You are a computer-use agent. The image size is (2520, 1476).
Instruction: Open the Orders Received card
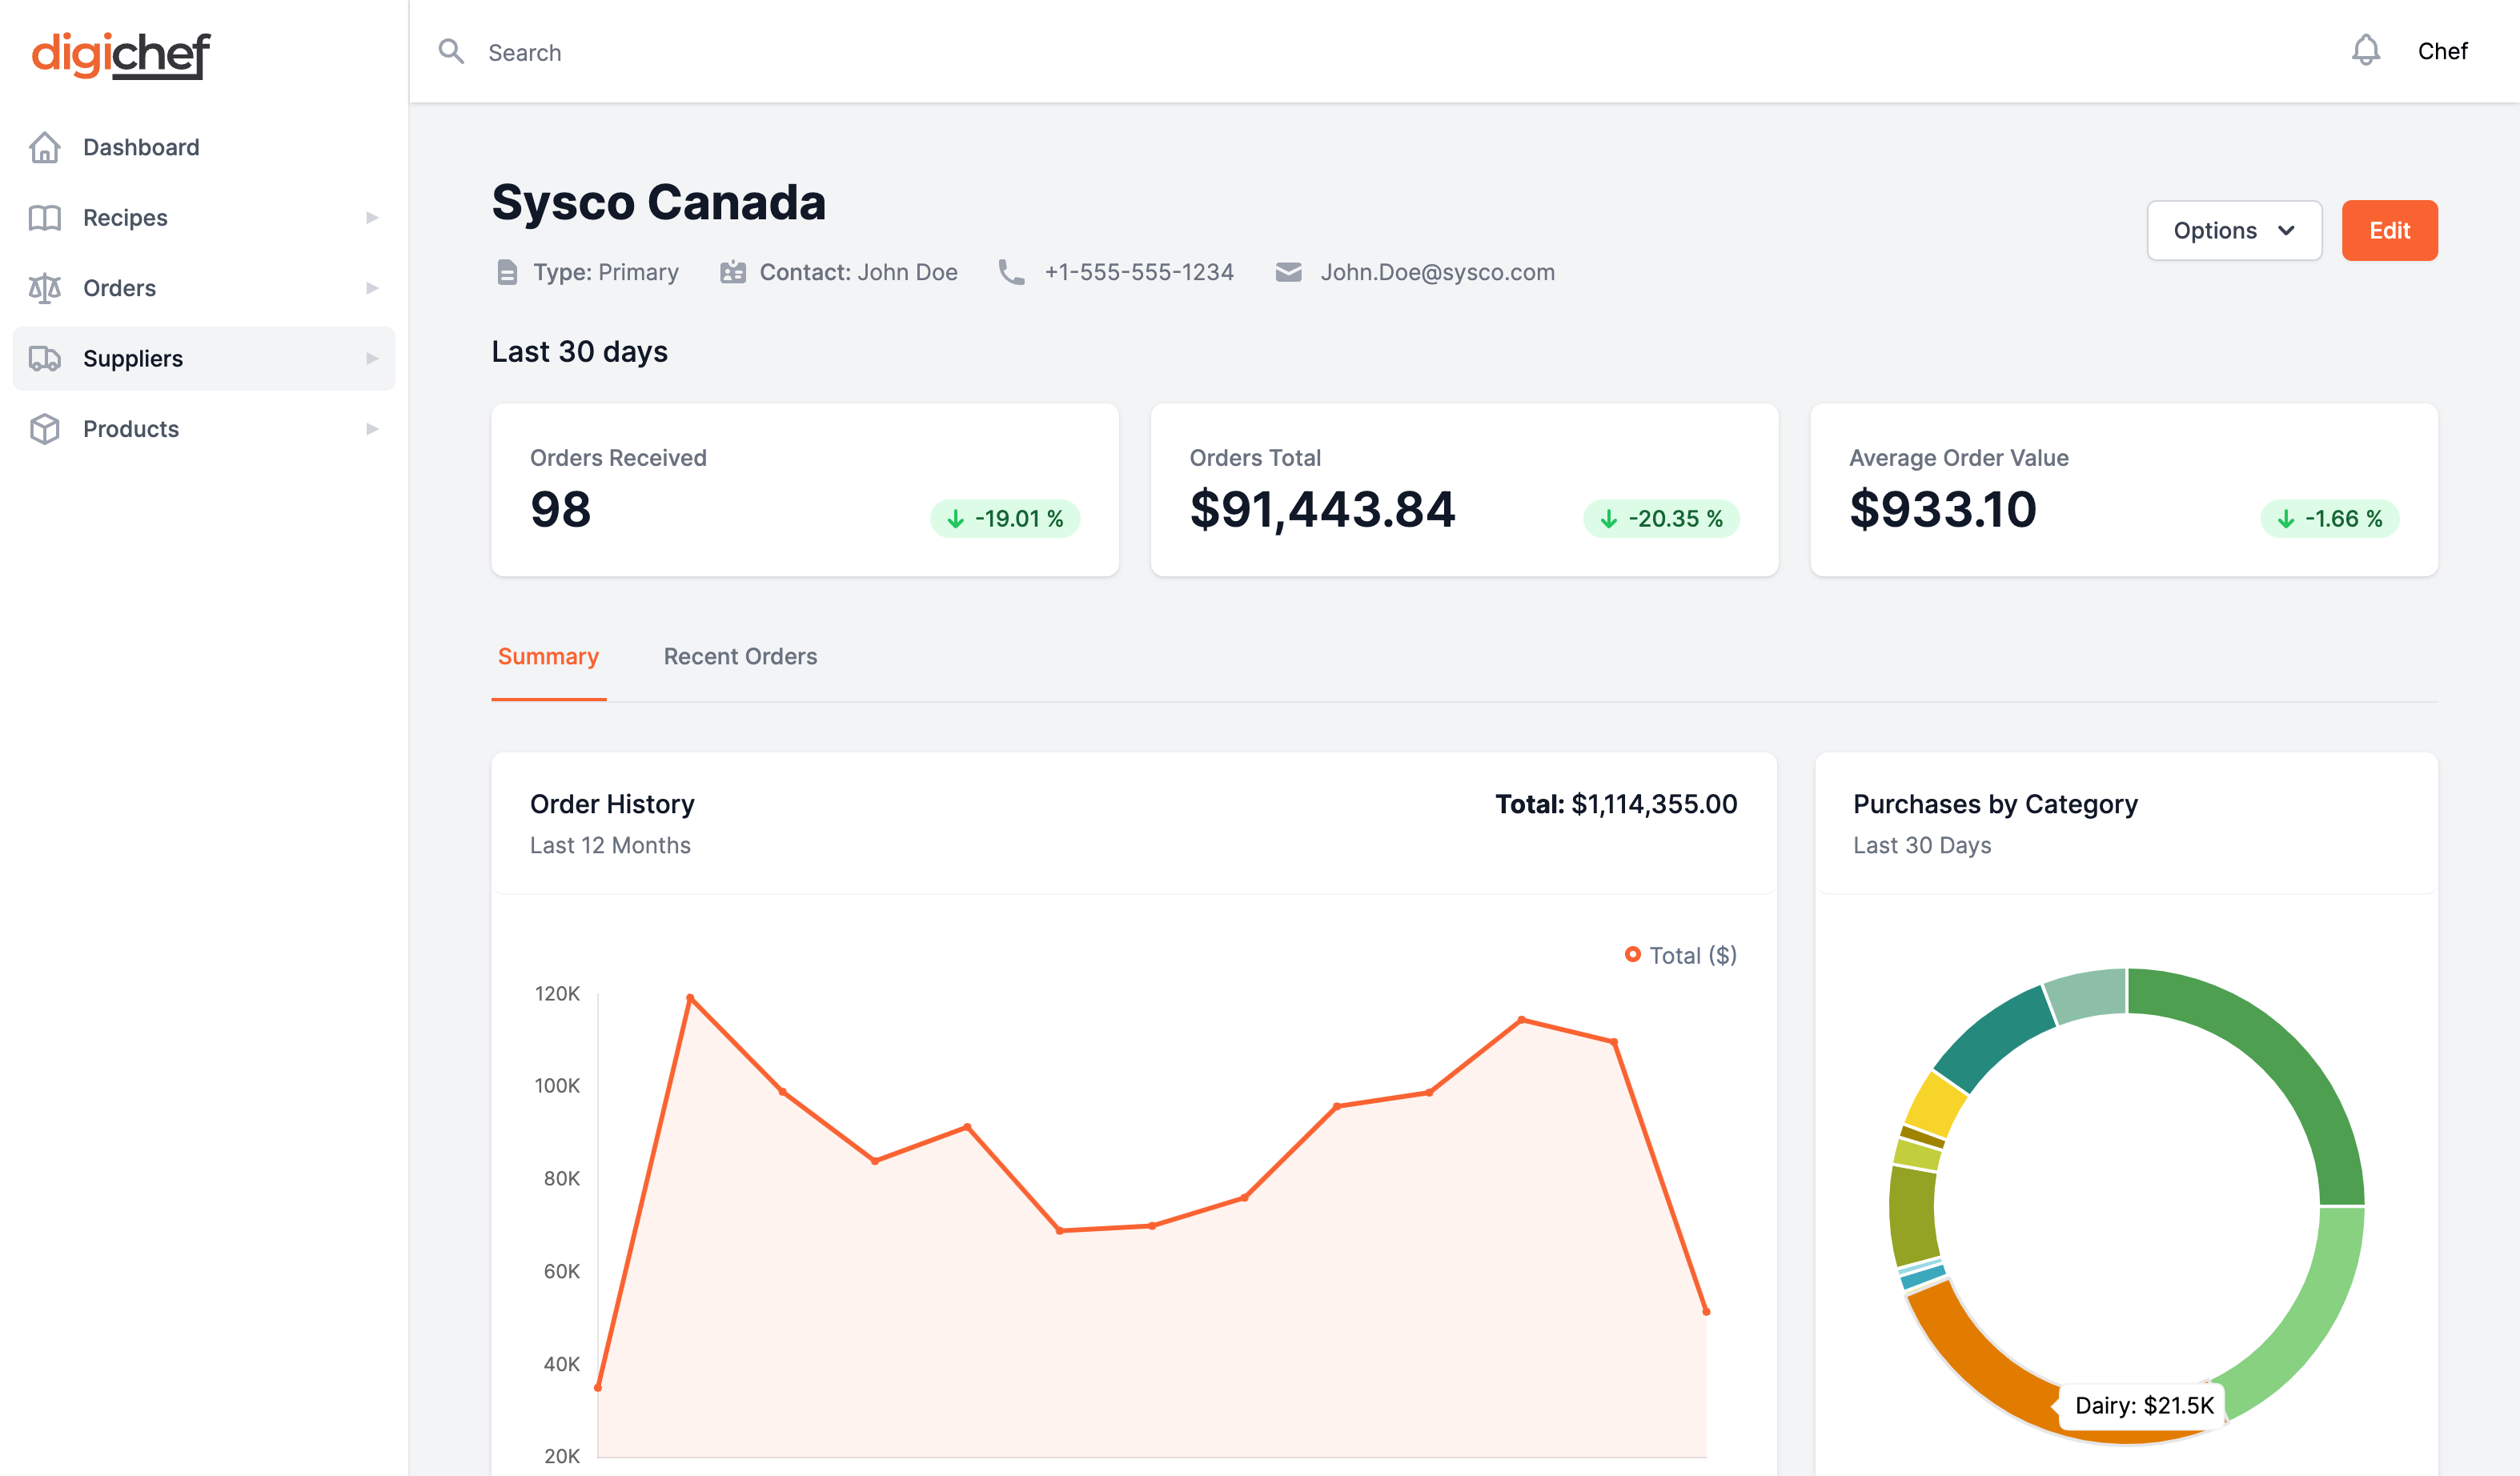[x=805, y=490]
